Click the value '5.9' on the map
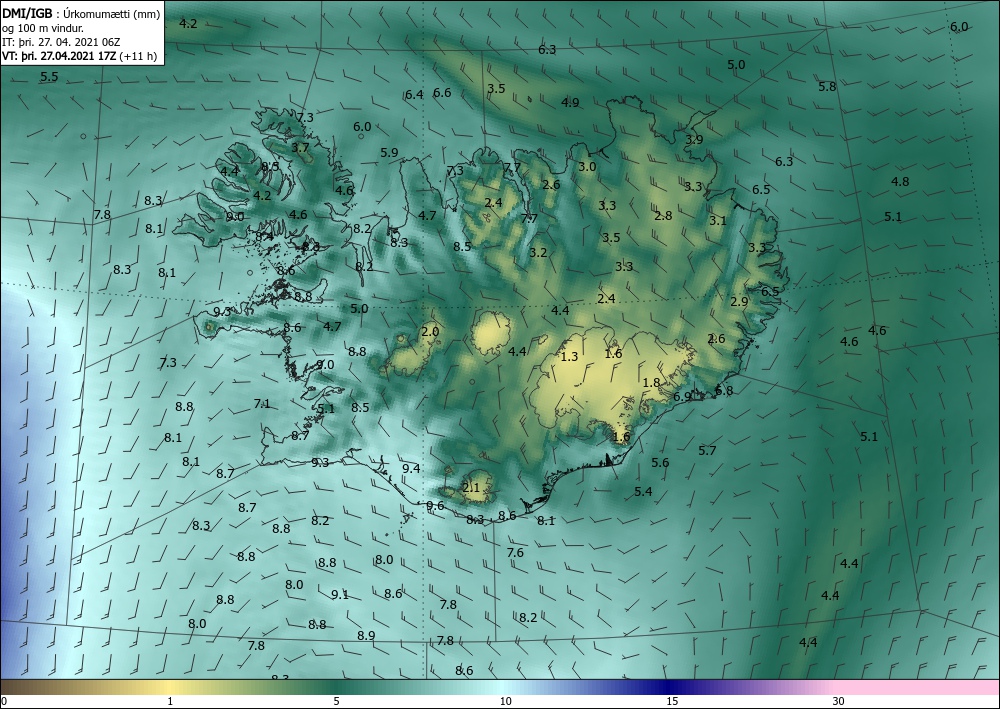The width and height of the screenshot is (1000, 709). (x=389, y=152)
